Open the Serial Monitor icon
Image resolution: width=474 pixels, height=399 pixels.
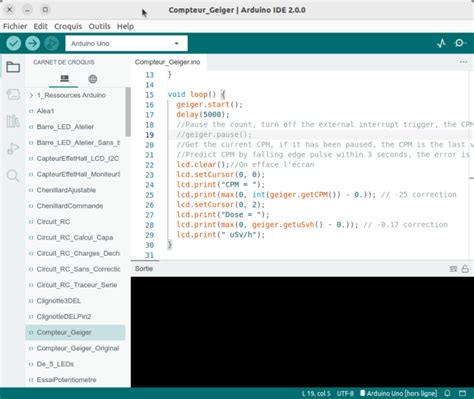pyautogui.click(x=460, y=43)
